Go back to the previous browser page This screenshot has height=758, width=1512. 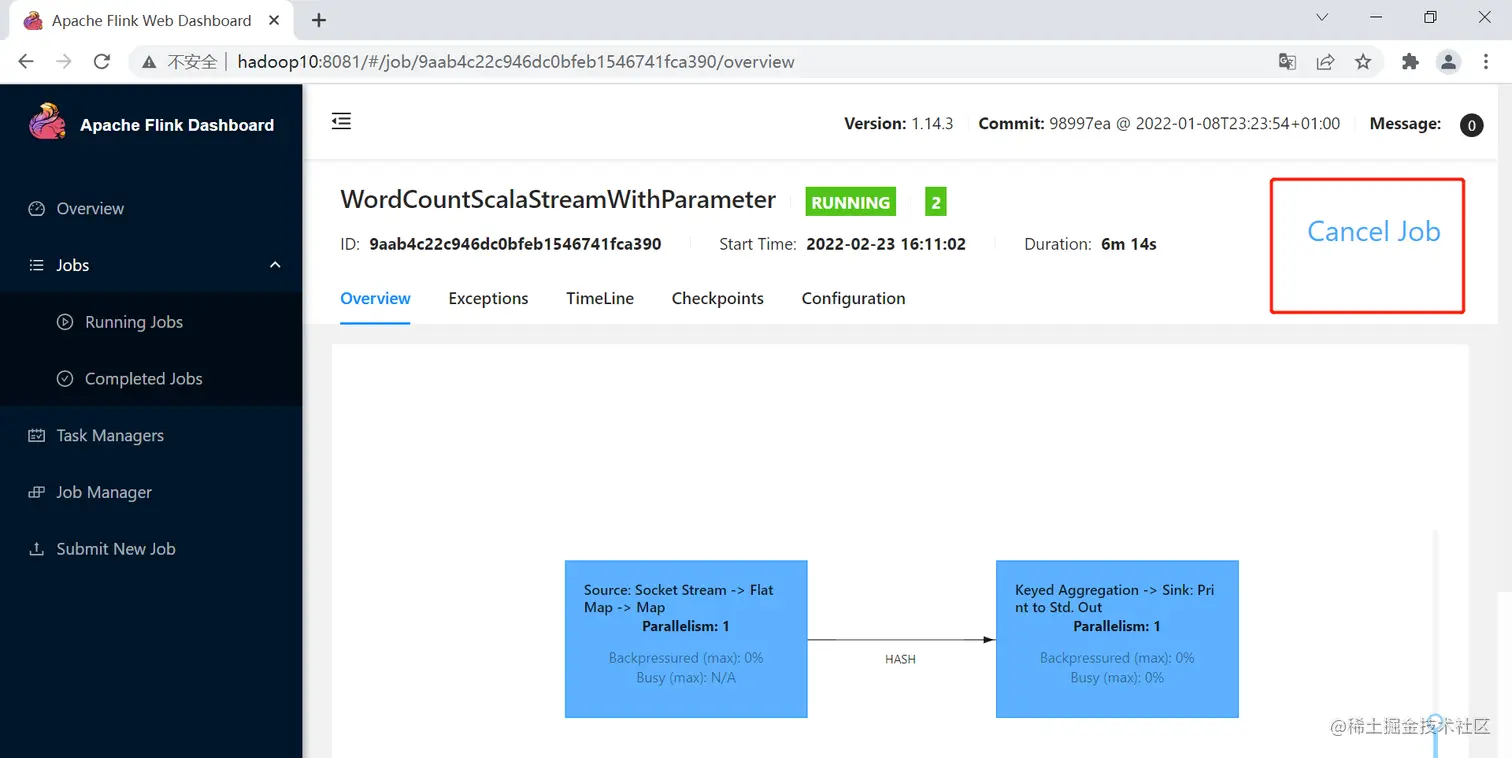coord(26,62)
